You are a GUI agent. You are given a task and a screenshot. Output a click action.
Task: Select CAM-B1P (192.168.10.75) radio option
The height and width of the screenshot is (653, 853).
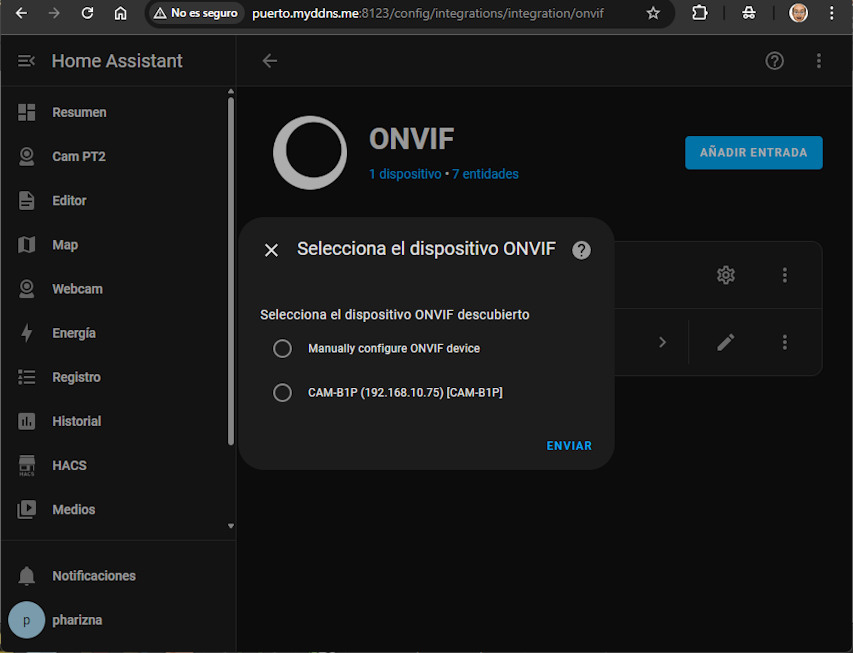[282, 392]
